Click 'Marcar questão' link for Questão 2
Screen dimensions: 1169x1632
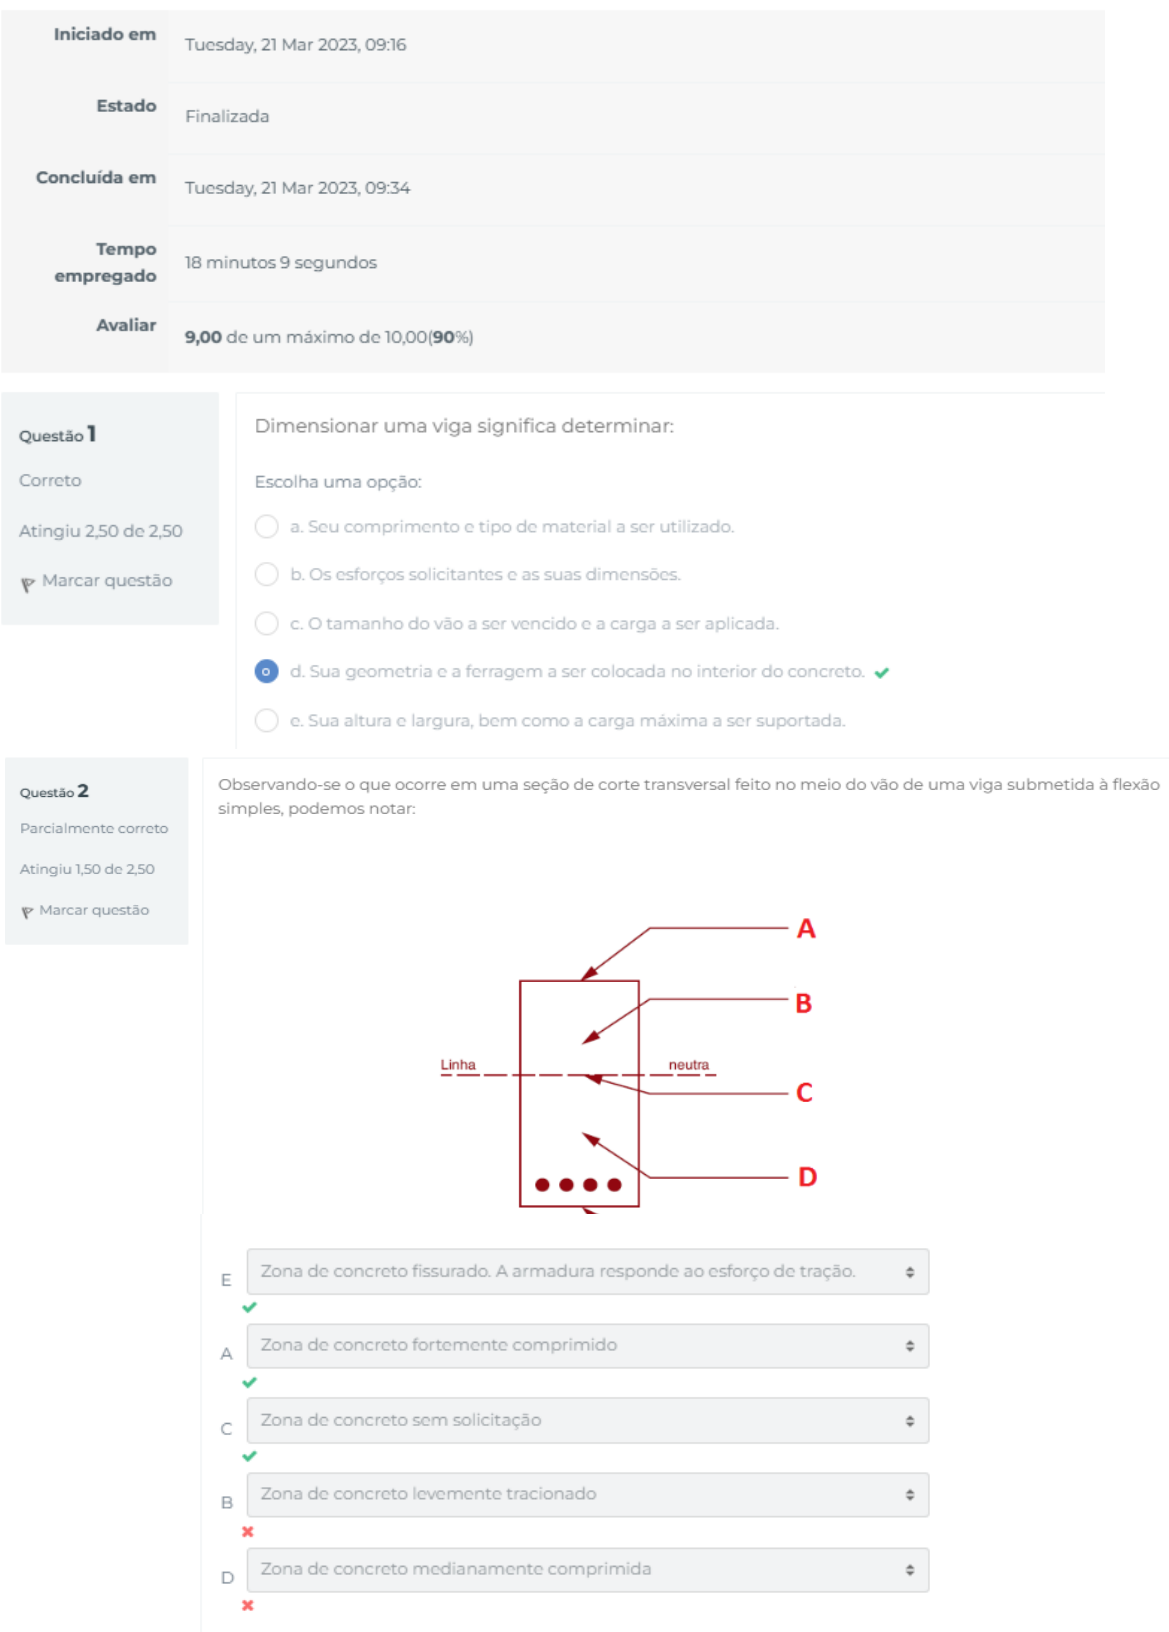pyautogui.click(x=94, y=910)
